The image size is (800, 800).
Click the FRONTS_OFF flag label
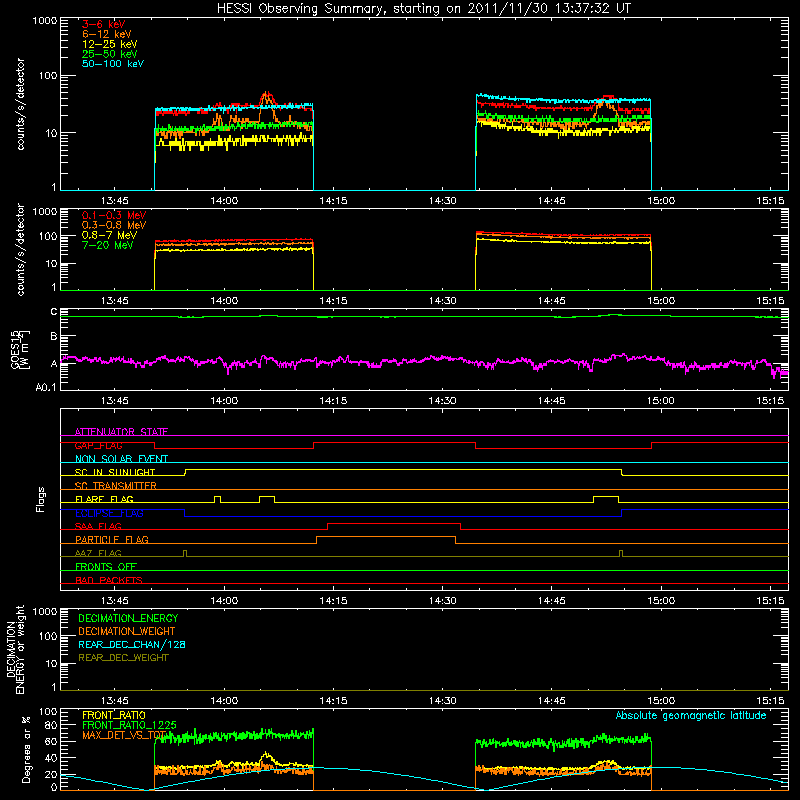click(x=106, y=566)
